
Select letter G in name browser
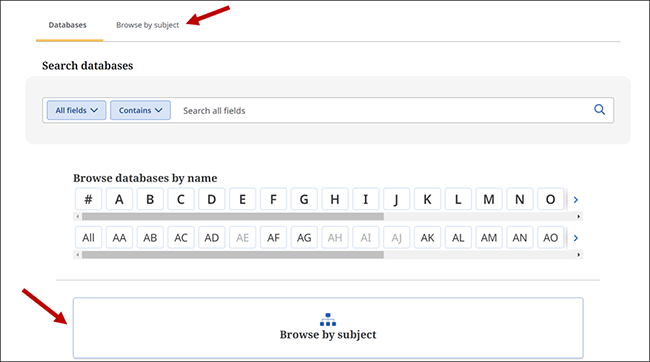click(x=304, y=199)
